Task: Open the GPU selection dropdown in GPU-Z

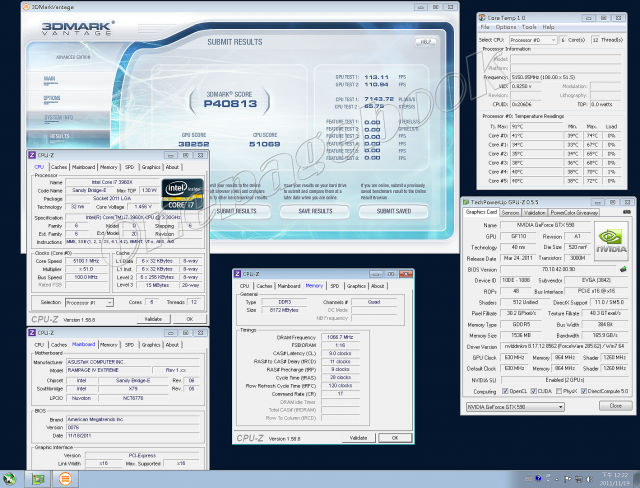Action: [515, 407]
